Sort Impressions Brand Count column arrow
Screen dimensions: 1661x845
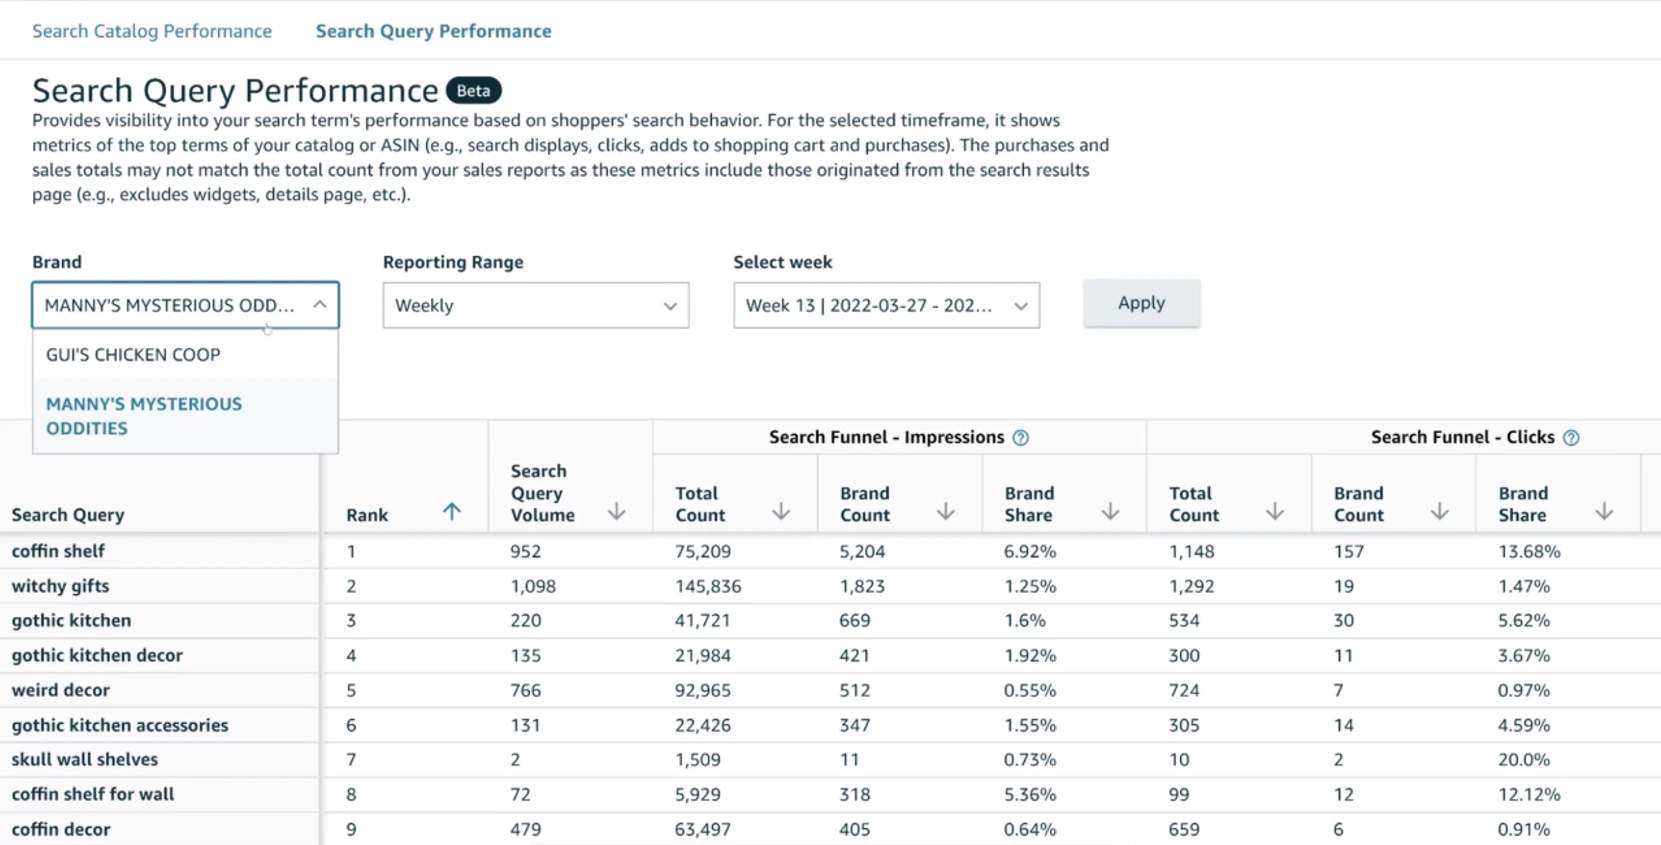(946, 512)
